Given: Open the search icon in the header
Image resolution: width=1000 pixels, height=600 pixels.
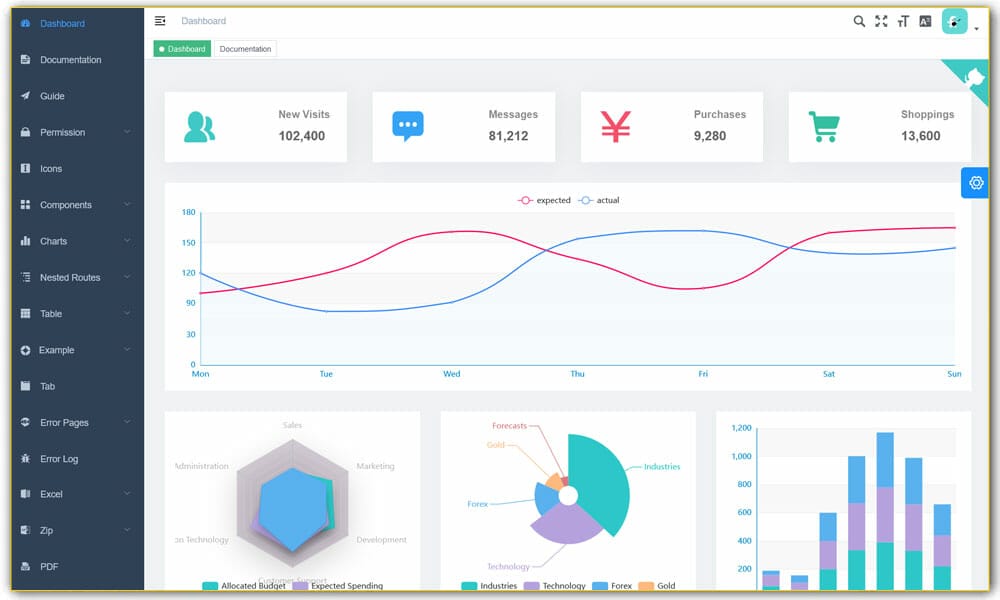Looking at the screenshot, I should 859,20.
